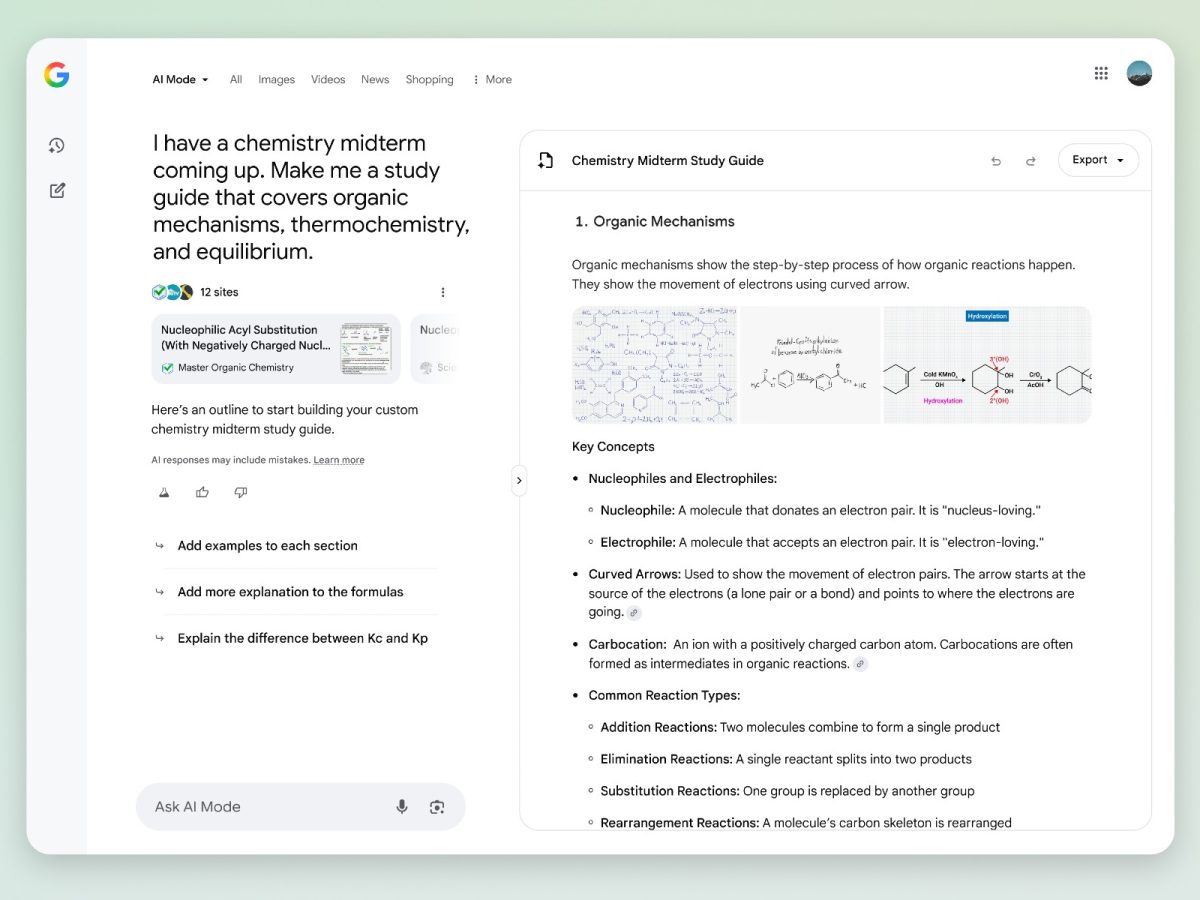Click the Substitution Reactions line
This screenshot has height=900, width=1200.
787,791
